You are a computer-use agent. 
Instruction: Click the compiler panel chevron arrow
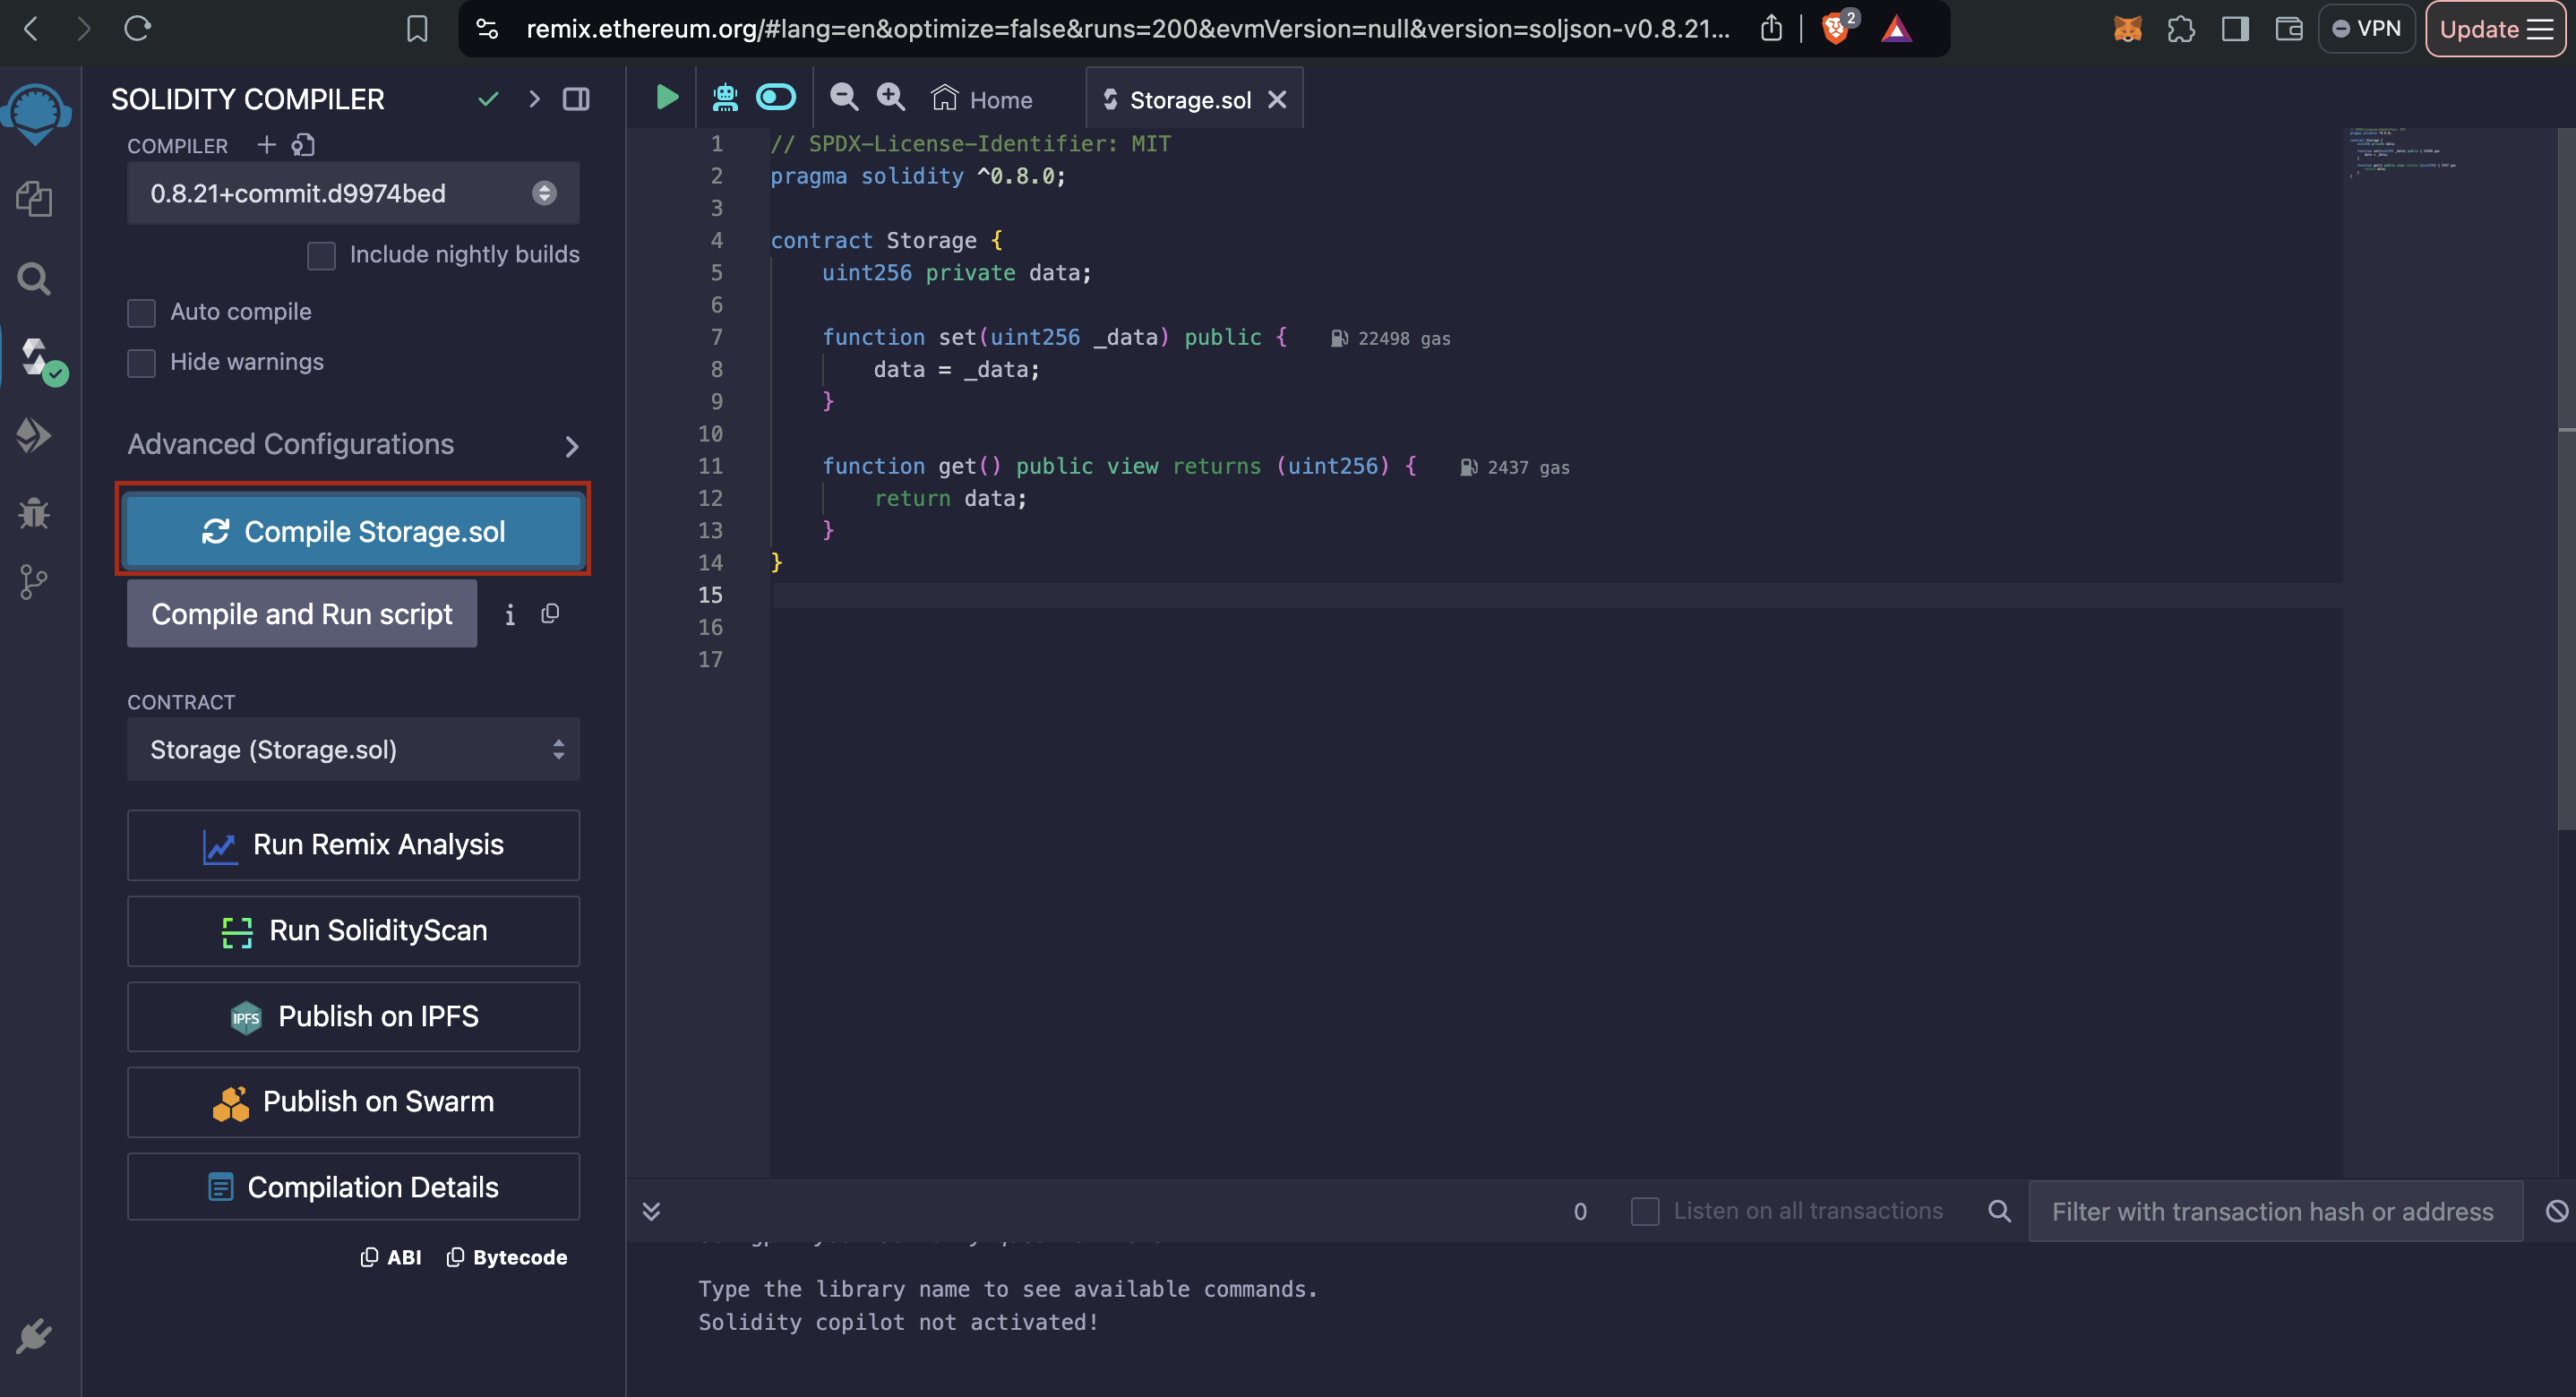click(x=534, y=98)
